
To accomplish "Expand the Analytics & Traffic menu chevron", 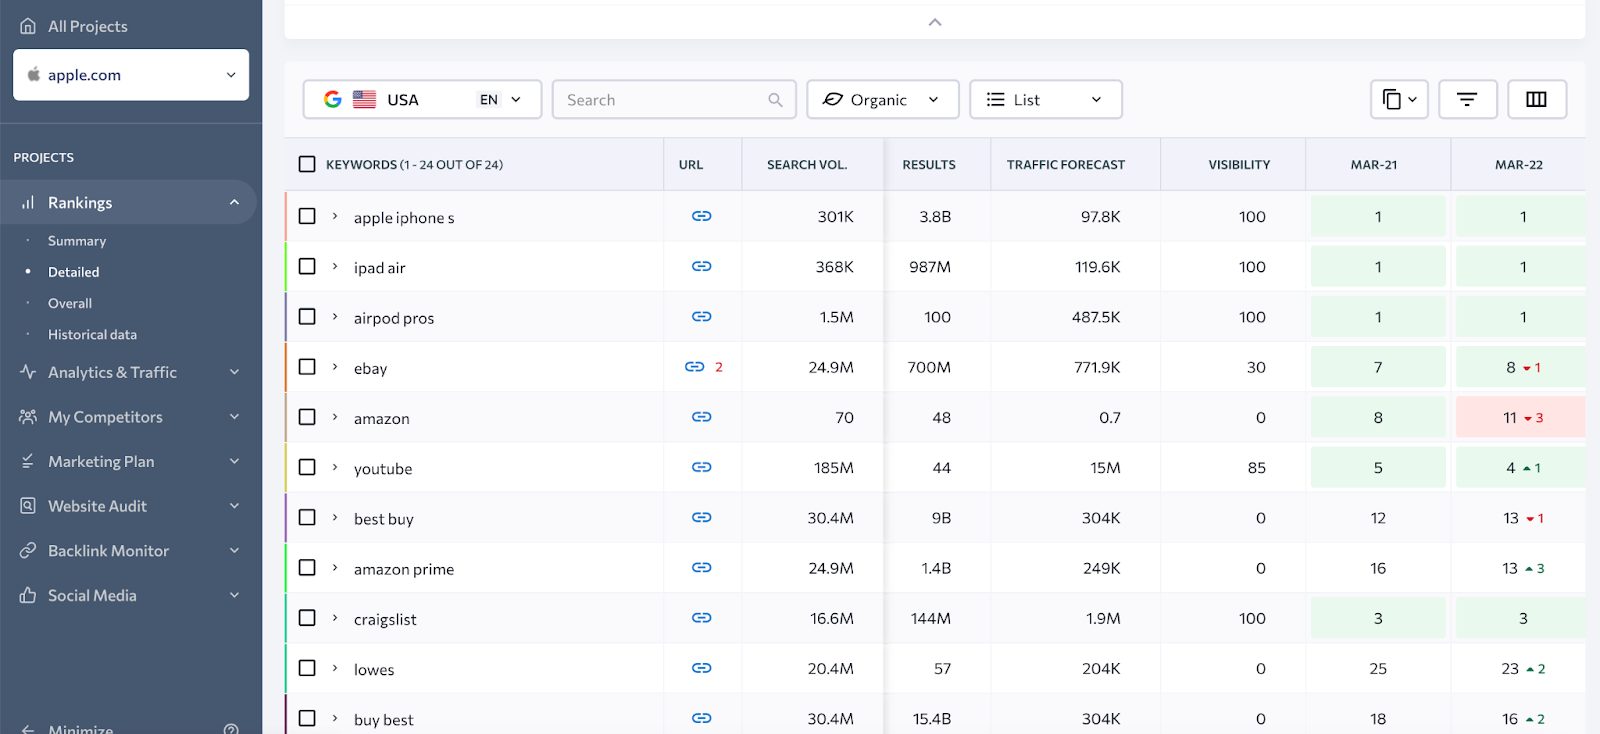I will [x=234, y=372].
